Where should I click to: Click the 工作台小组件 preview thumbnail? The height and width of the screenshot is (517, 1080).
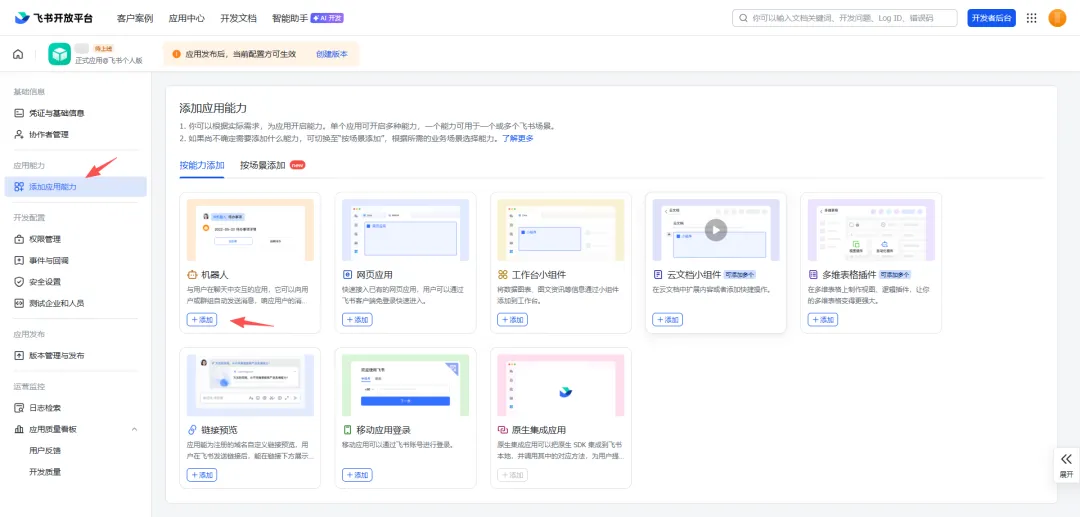click(x=561, y=230)
